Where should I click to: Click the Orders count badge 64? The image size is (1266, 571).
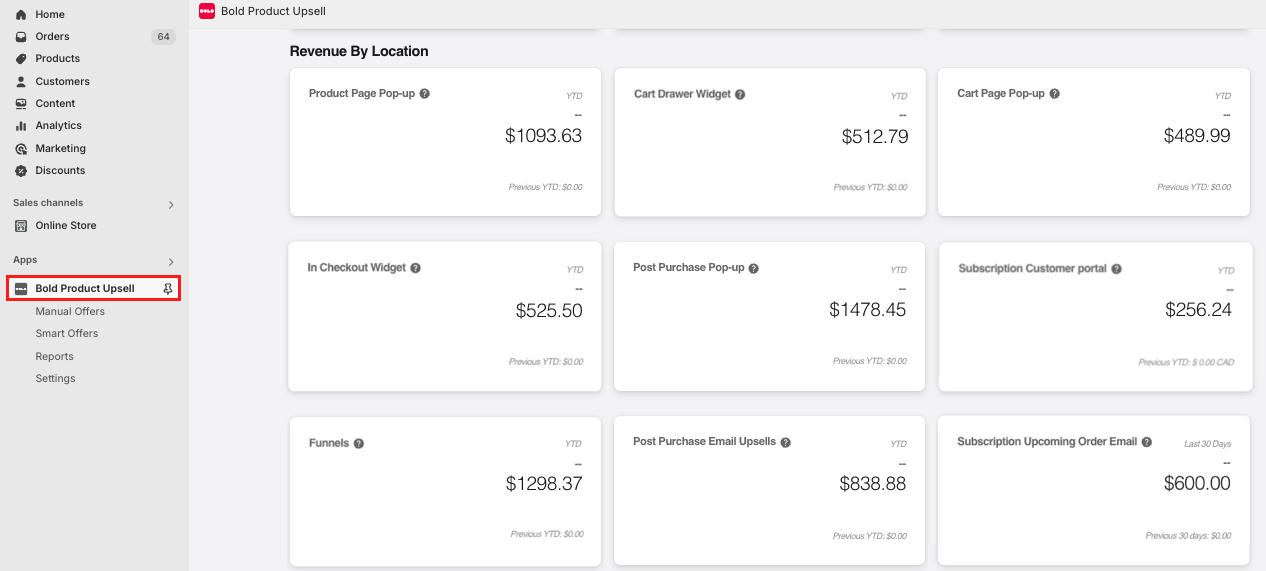pyautogui.click(x=163, y=37)
